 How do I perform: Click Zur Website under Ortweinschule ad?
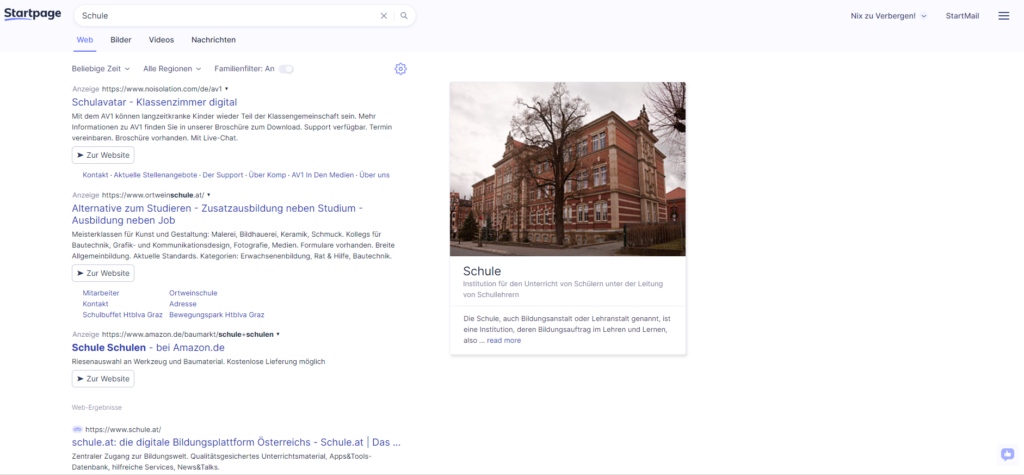coord(103,273)
